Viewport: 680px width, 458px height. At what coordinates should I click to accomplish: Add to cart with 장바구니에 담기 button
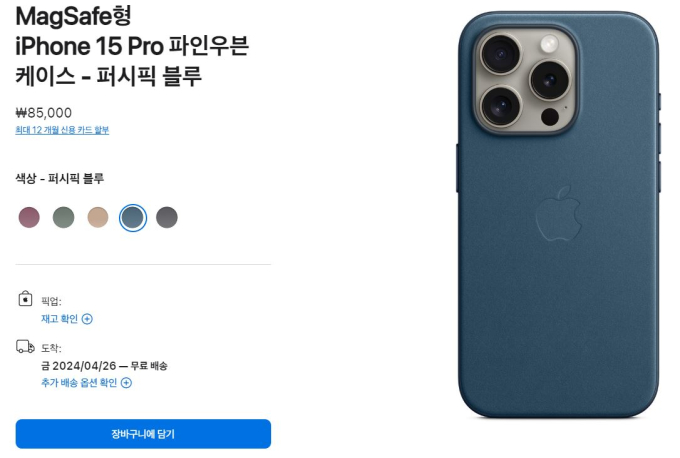pos(143,434)
